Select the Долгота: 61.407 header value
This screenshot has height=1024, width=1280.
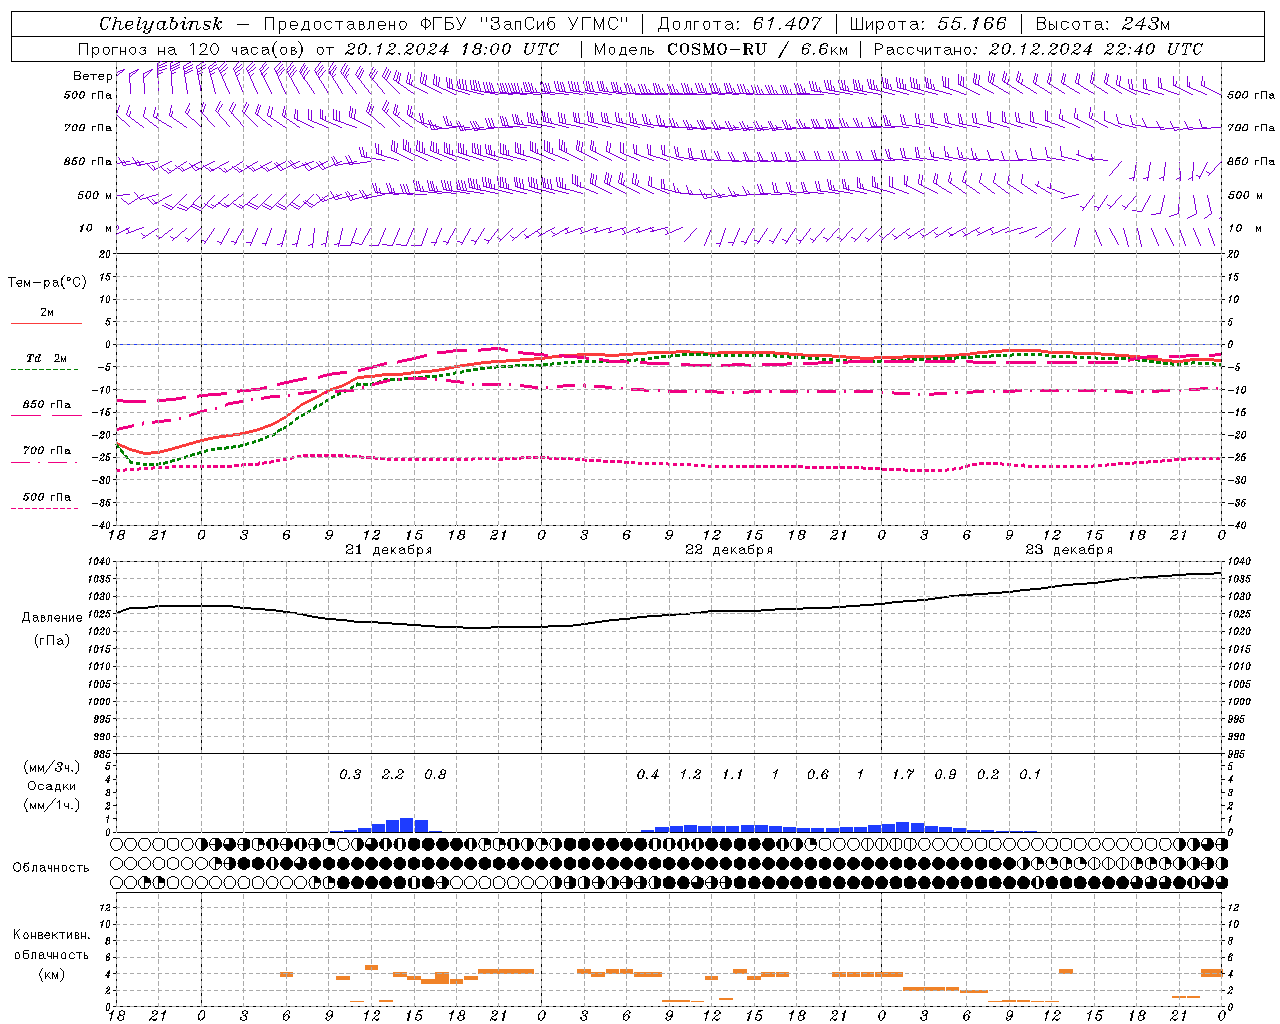point(740,24)
